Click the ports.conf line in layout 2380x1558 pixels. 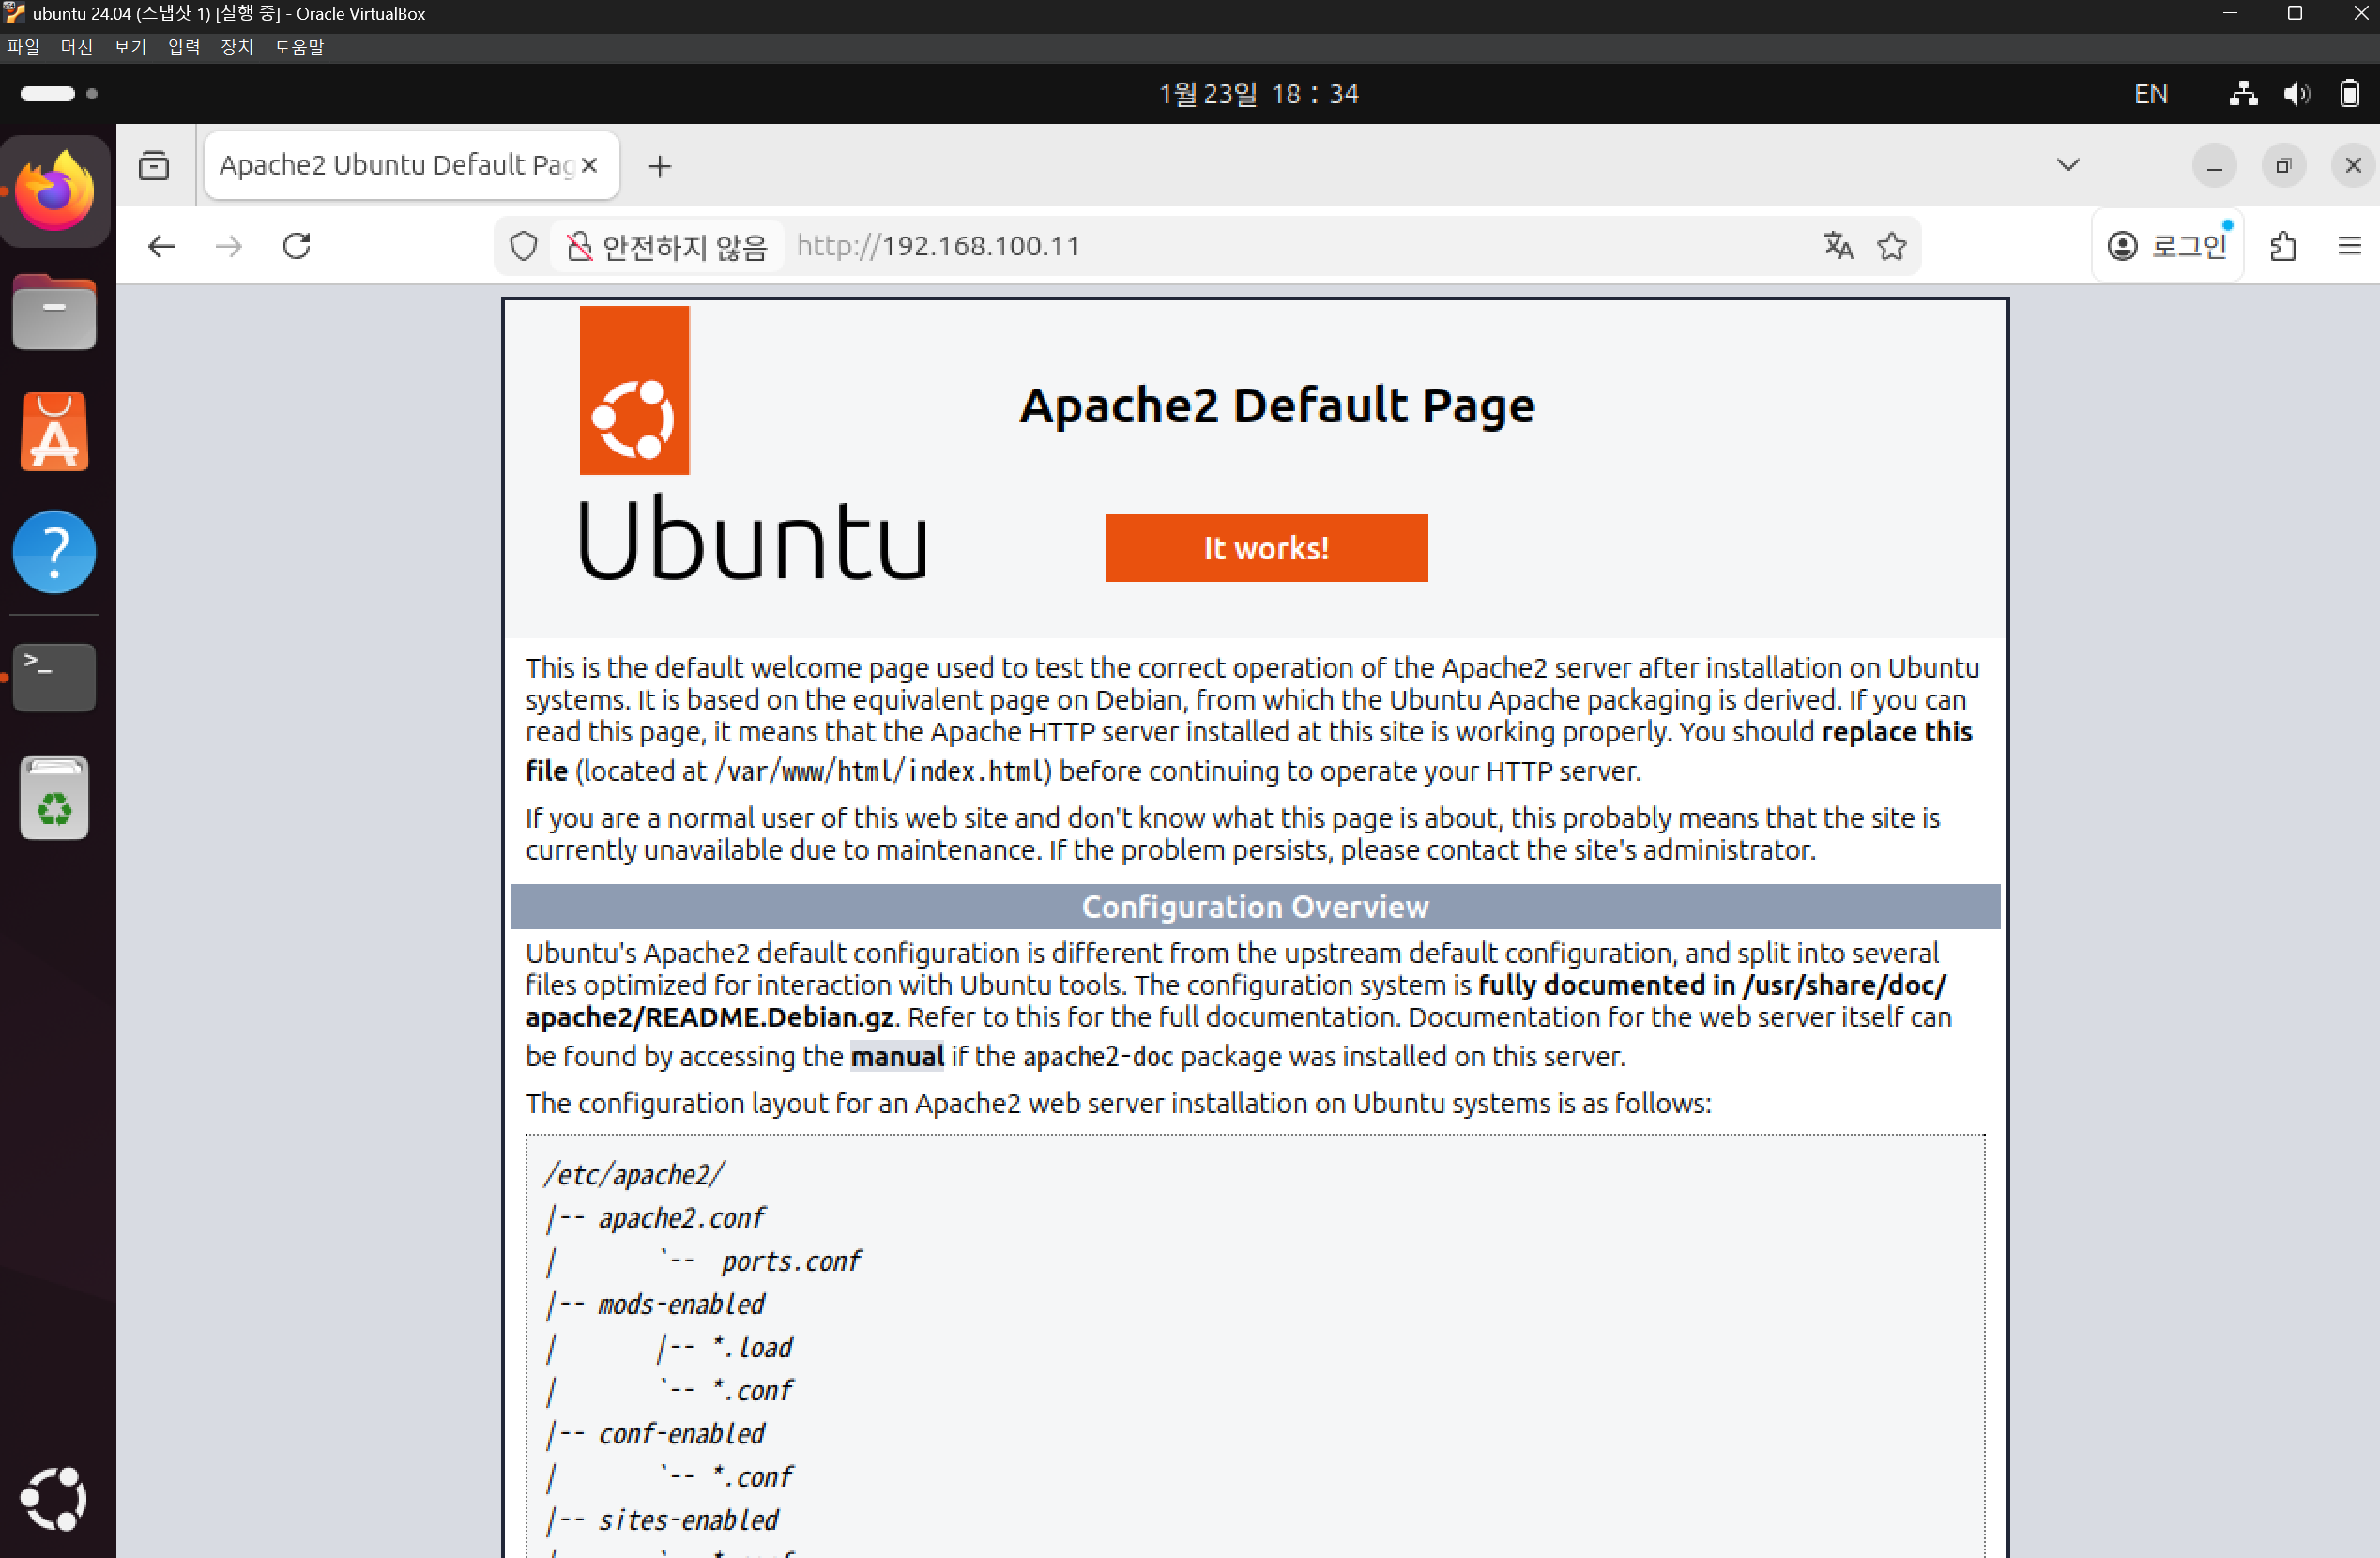coord(790,1261)
